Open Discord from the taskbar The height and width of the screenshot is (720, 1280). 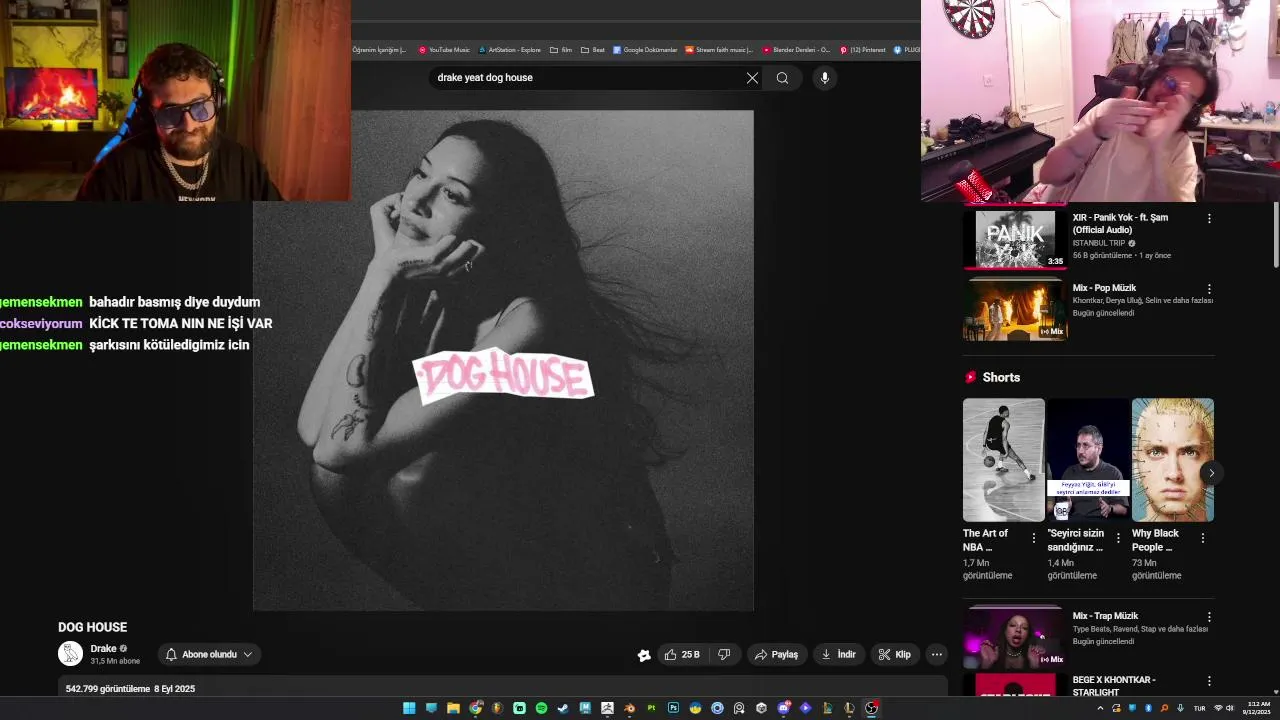(784, 708)
